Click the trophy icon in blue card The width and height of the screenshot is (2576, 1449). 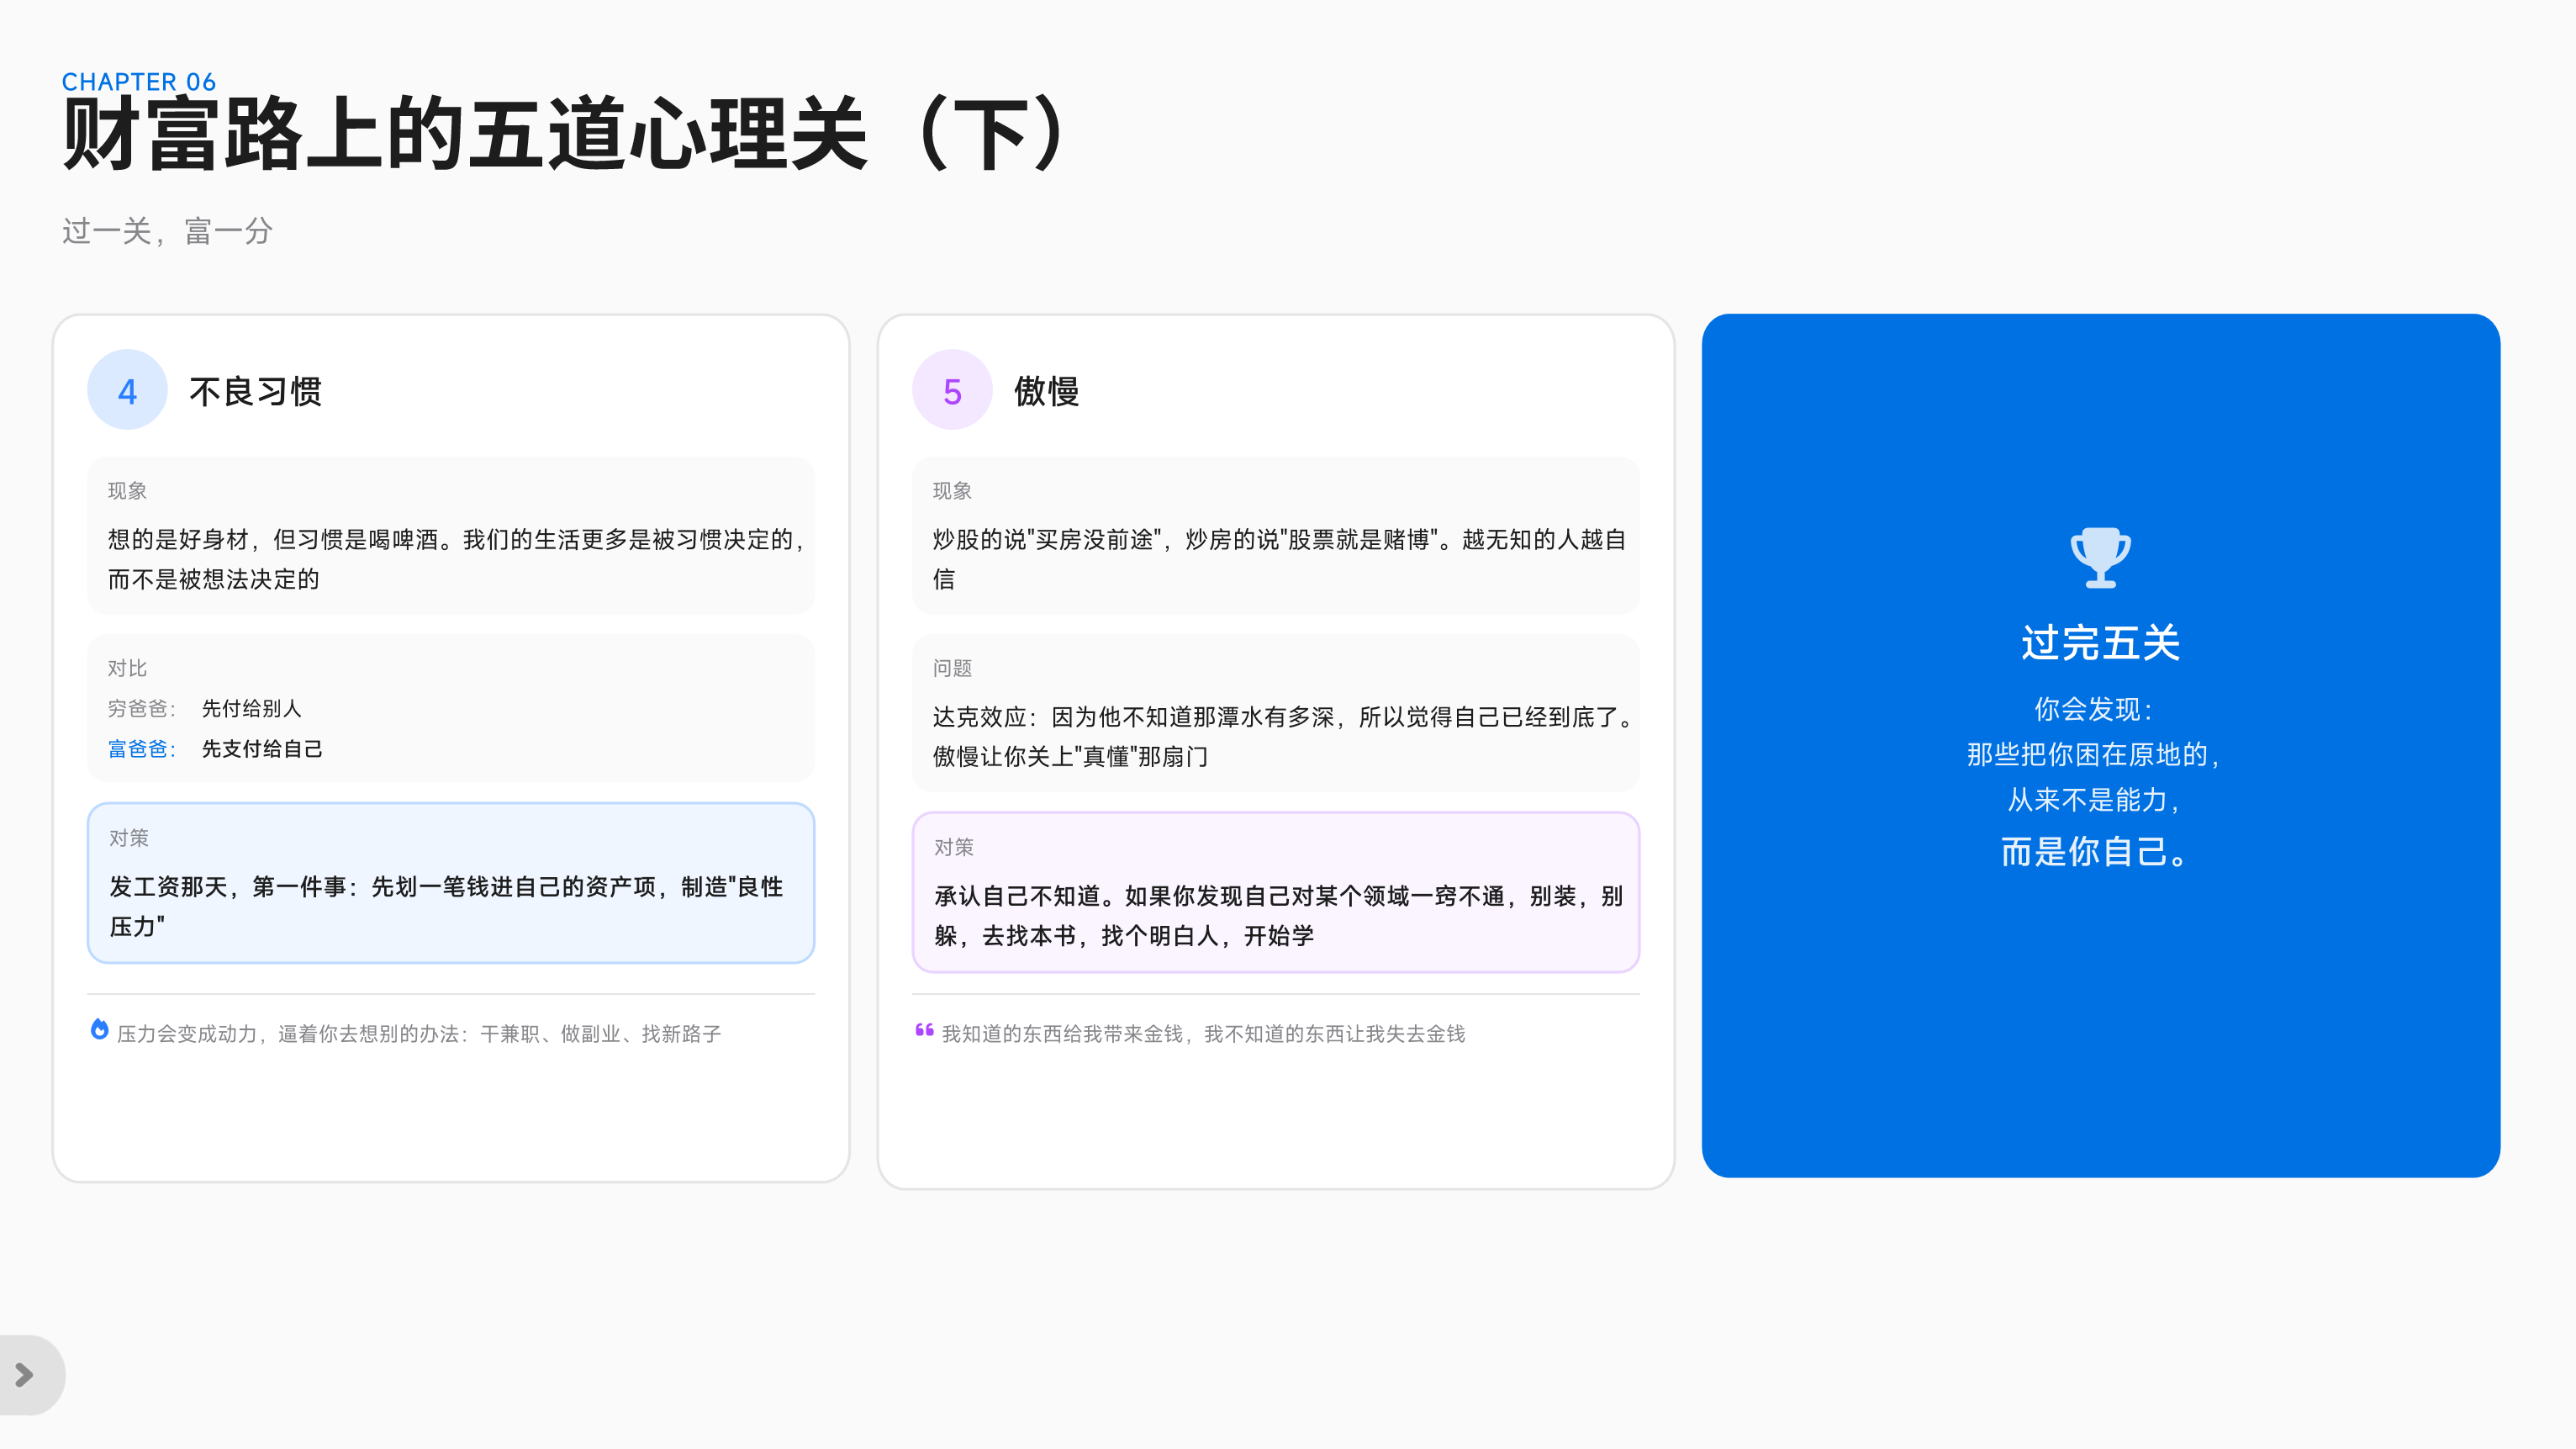click(x=2100, y=556)
